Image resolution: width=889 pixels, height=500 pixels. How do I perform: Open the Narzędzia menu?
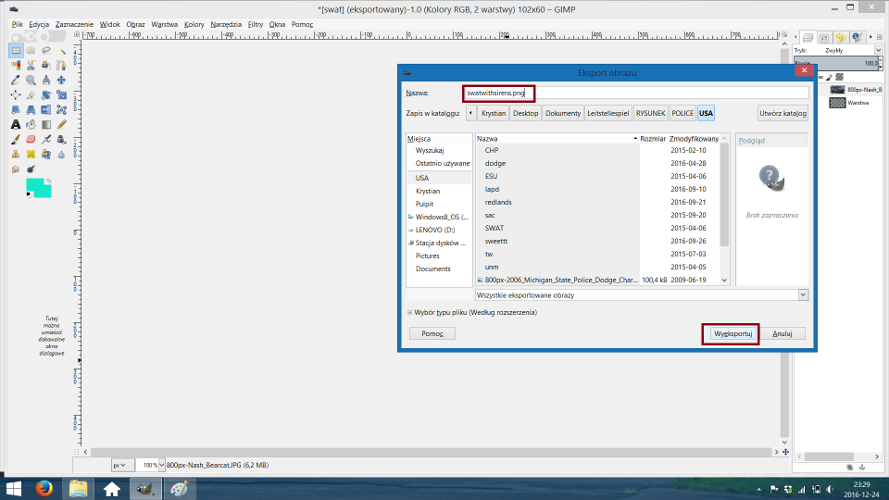click(226, 24)
